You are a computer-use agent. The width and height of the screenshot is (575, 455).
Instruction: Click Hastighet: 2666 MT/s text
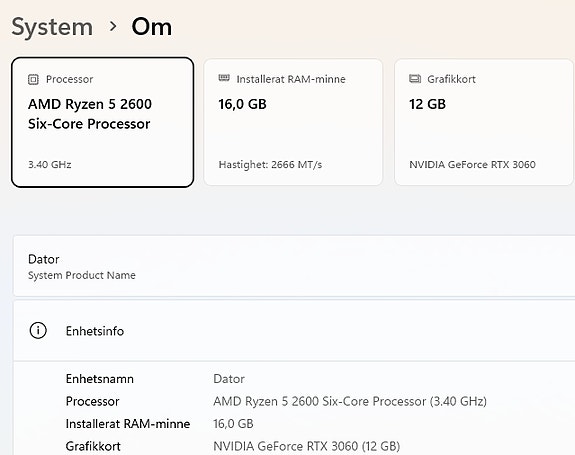tap(270, 165)
